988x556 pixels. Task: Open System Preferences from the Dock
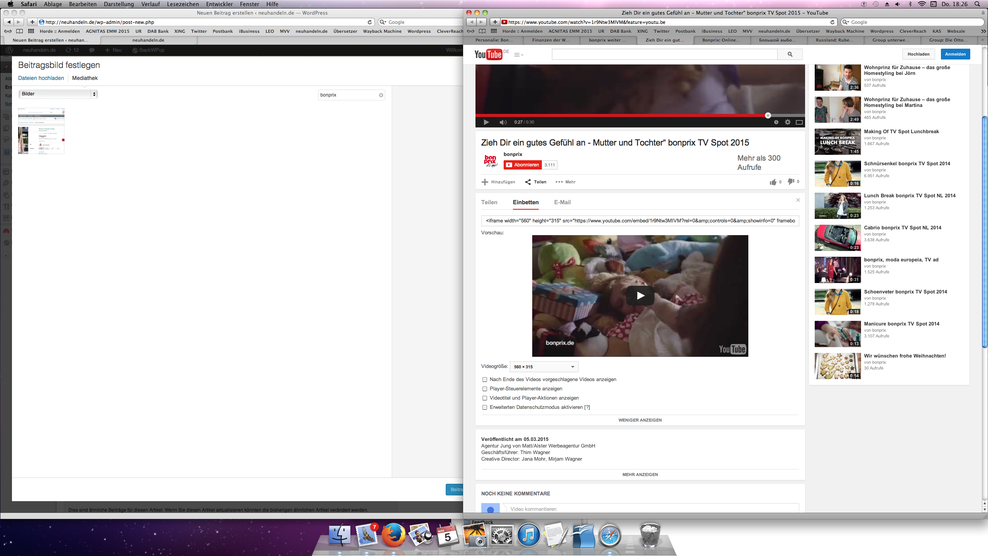click(502, 535)
